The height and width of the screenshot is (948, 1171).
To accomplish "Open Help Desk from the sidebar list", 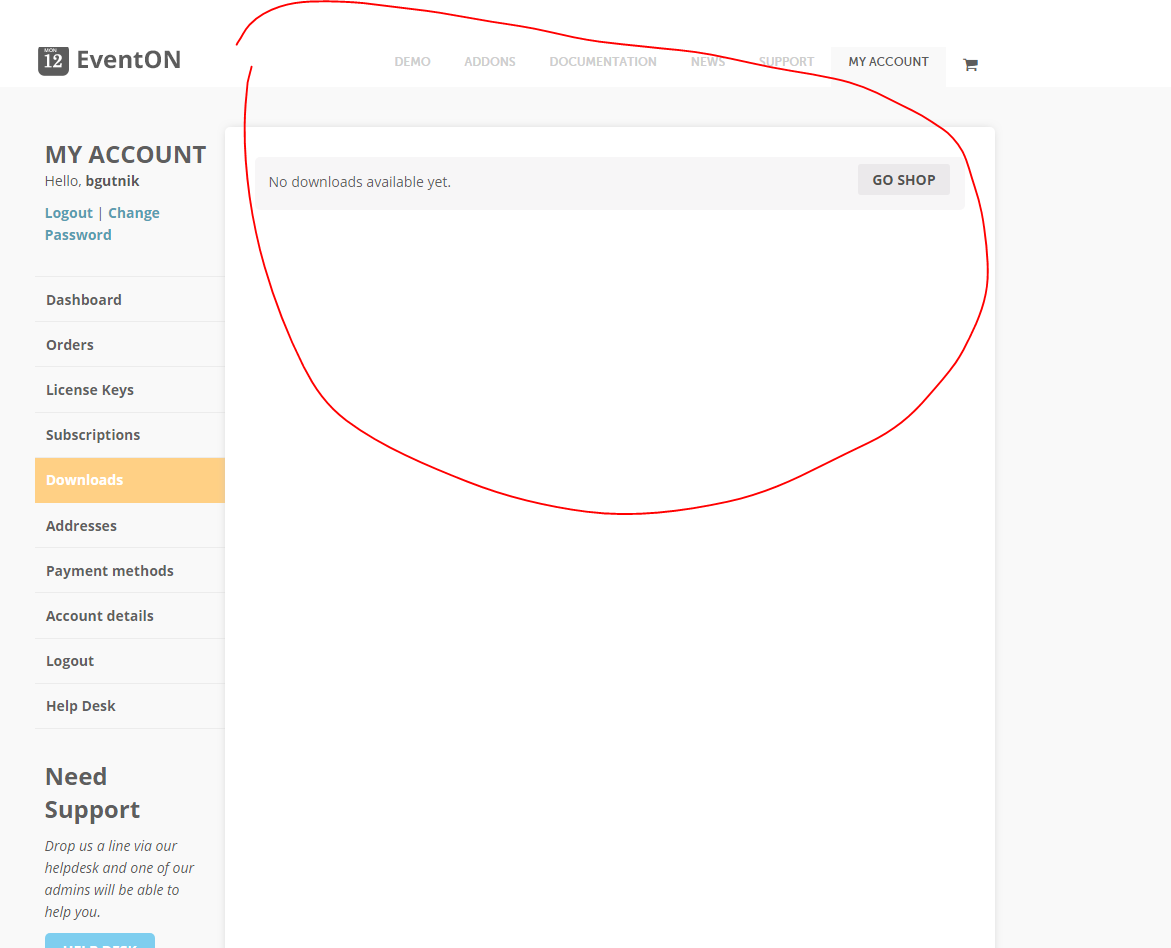I will pos(81,706).
